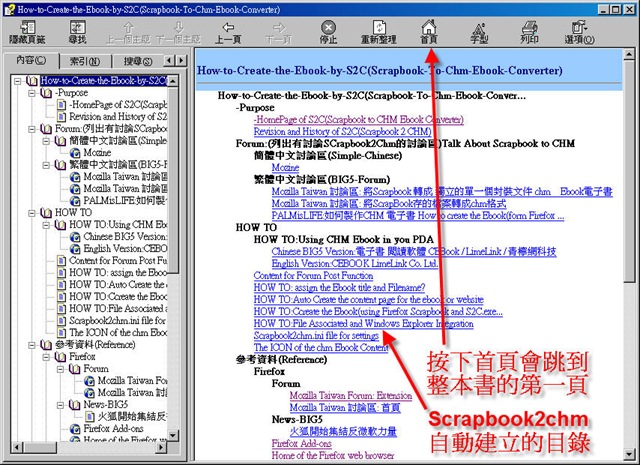Click web icon beside English Version:CEBO tree item
The width and height of the screenshot is (640, 465).
[75, 249]
